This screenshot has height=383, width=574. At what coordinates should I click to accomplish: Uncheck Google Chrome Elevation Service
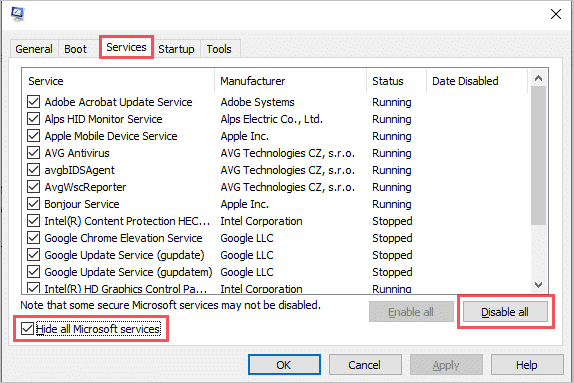tap(33, 238)
